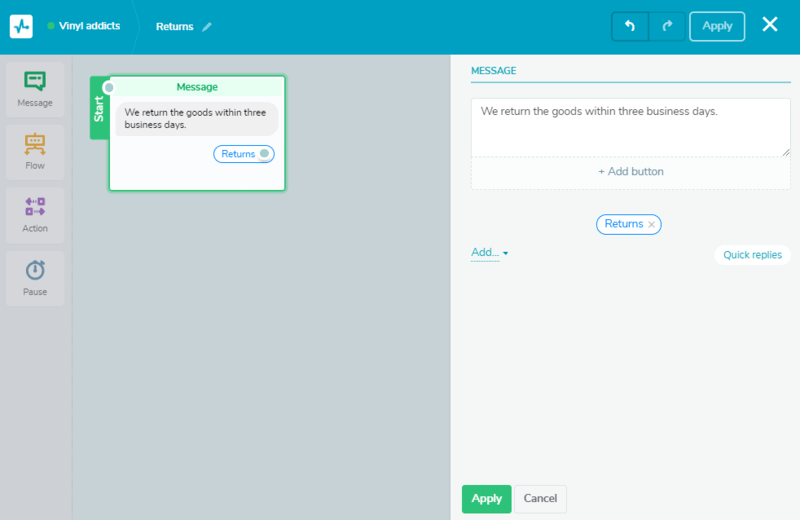This screenshot has height=520, width=800.
Task: Click the input connector dot on Message node
Action: pos(109,88)
